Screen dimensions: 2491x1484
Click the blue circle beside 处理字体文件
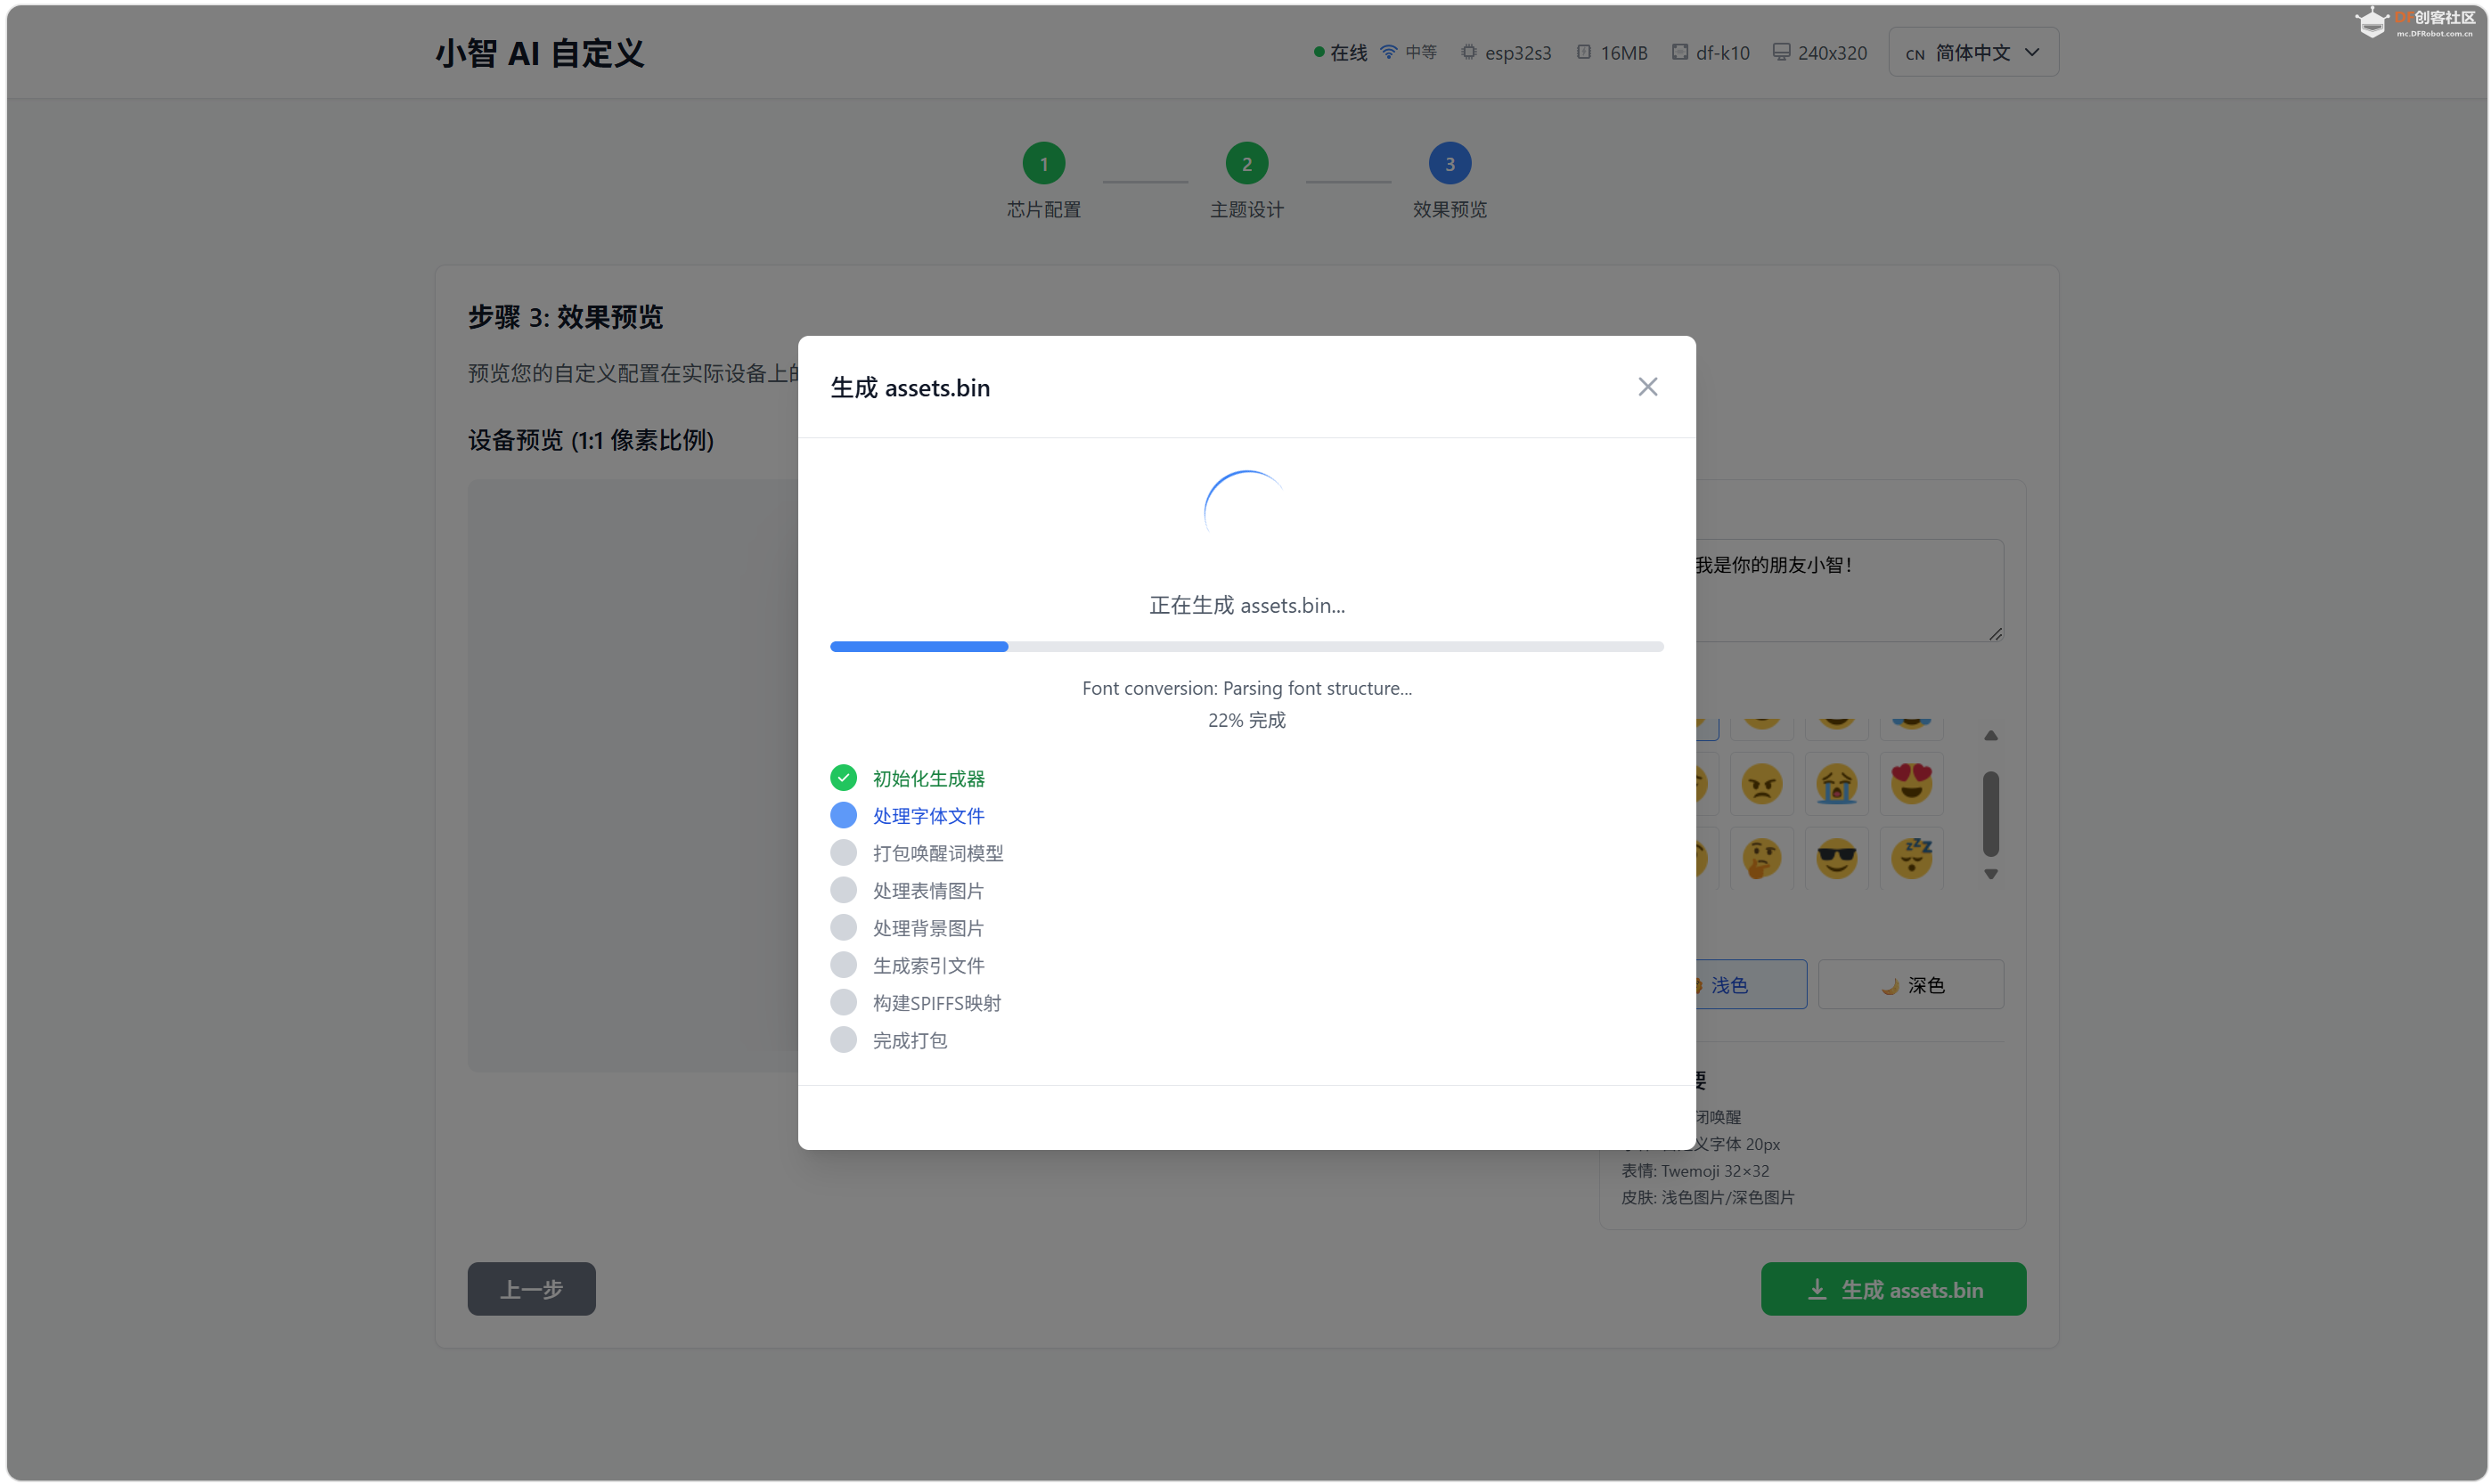pyautogui.click(x=843, y=816)
